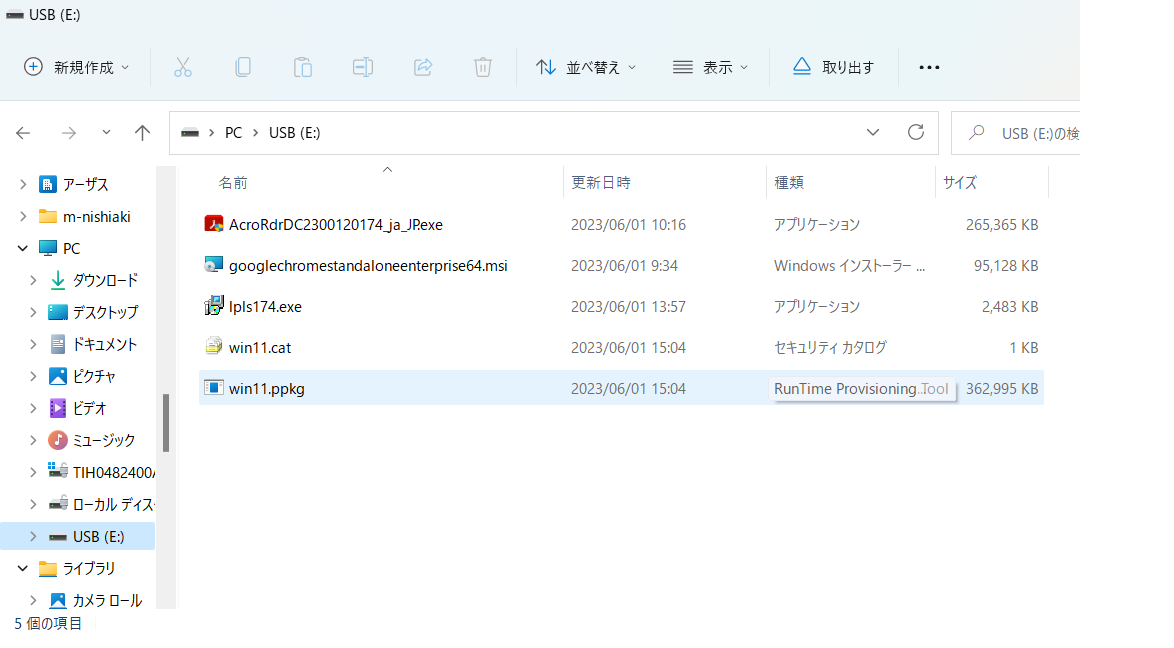The image size is (1174, 648).
Task: Click the Delete icon on the toolbar
Action: pyautogui.click(x=482, y=67)
